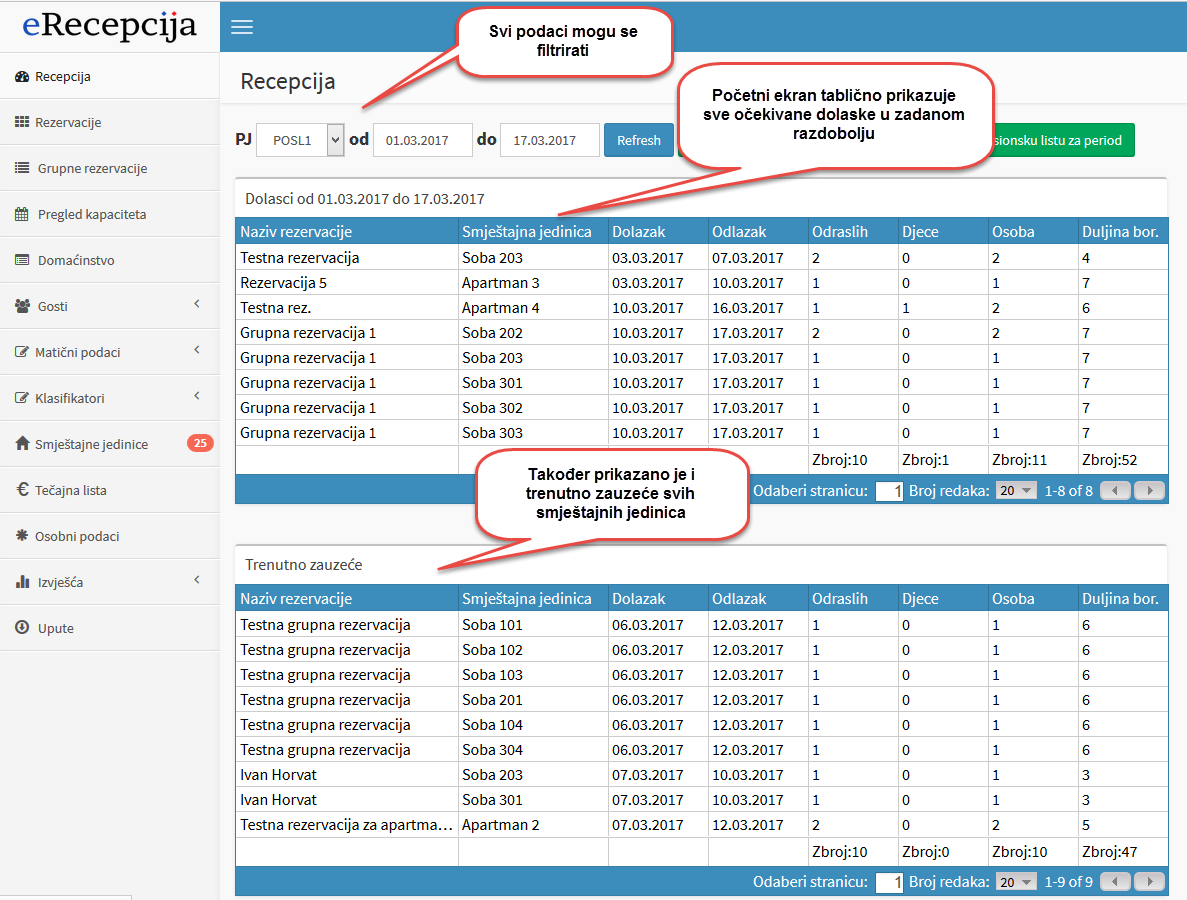The height and width of the screenshot is (900, 1187).
Task: Go to previous page in Trenutno zauzeće table
Action: tap(1114, 882)
